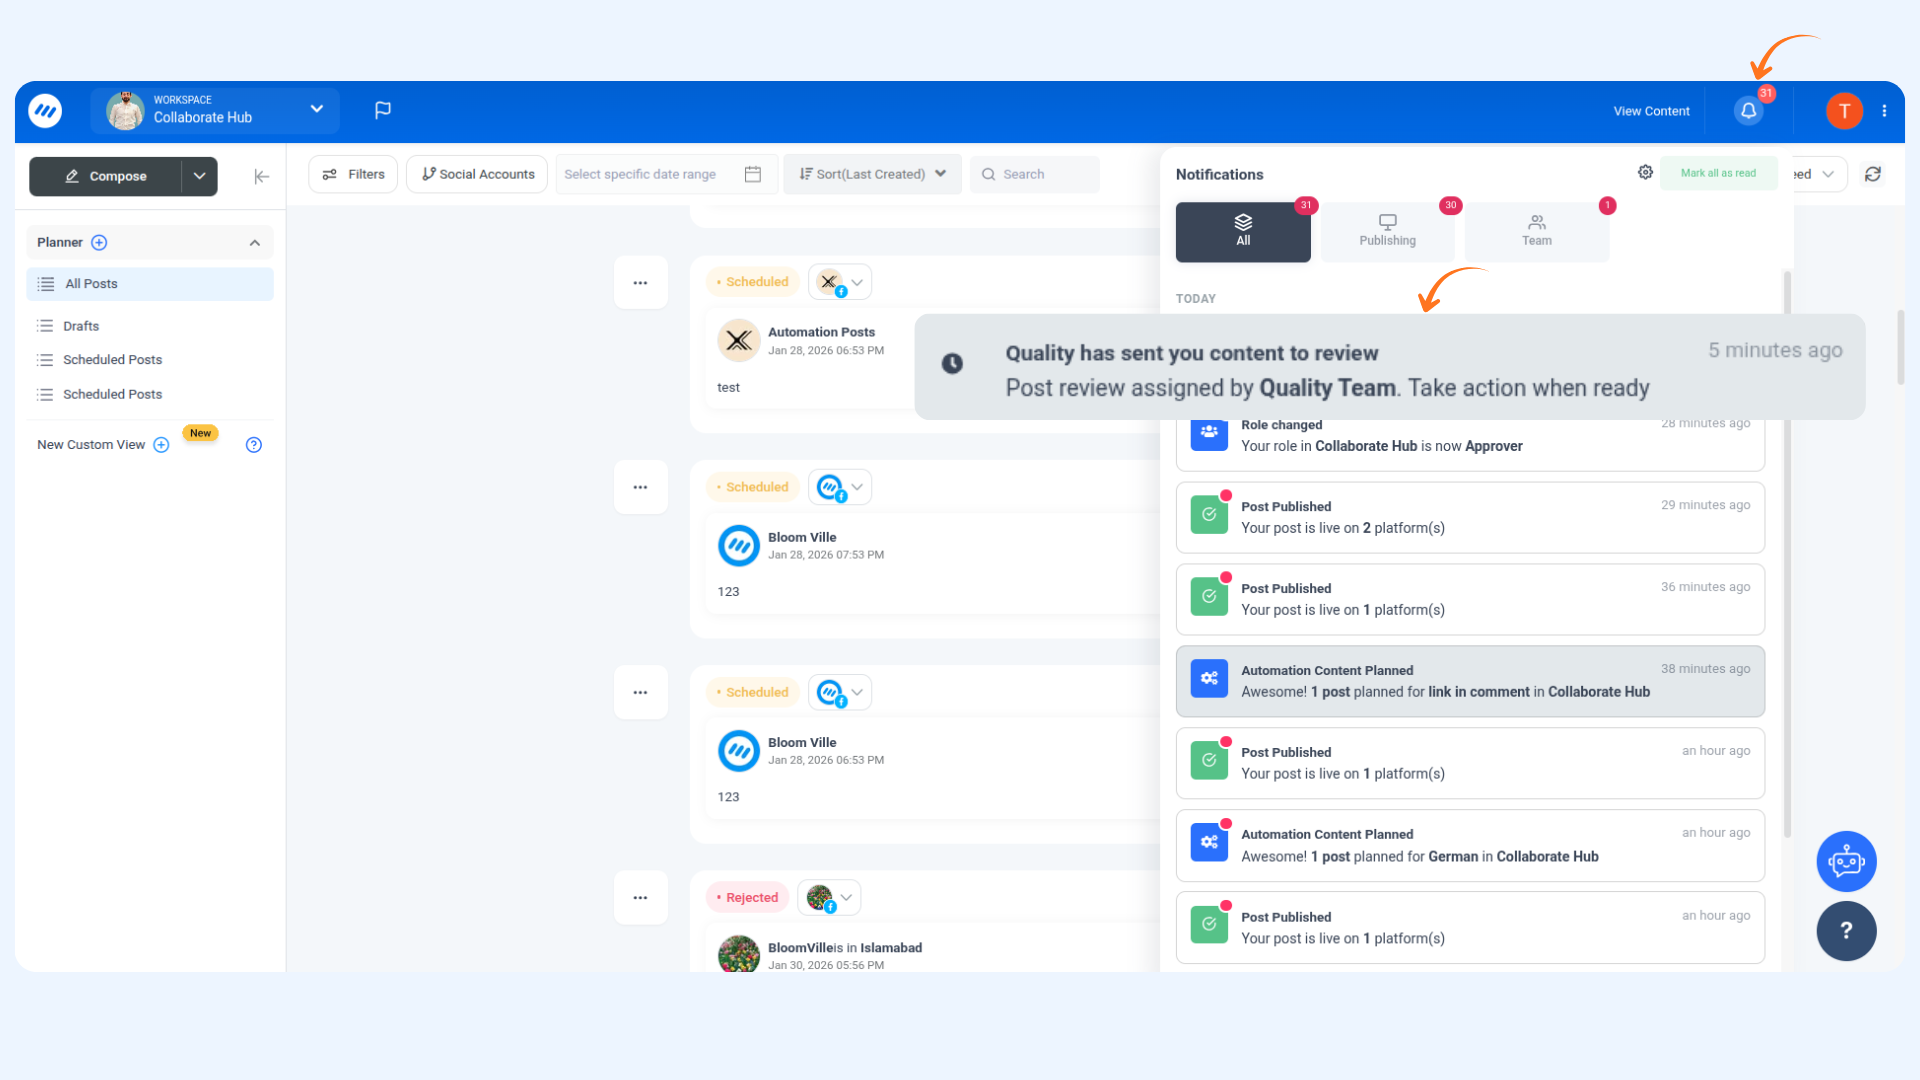Open the notification bell icon
Screen dimensions: 1920x1080
click(1748, 111)
